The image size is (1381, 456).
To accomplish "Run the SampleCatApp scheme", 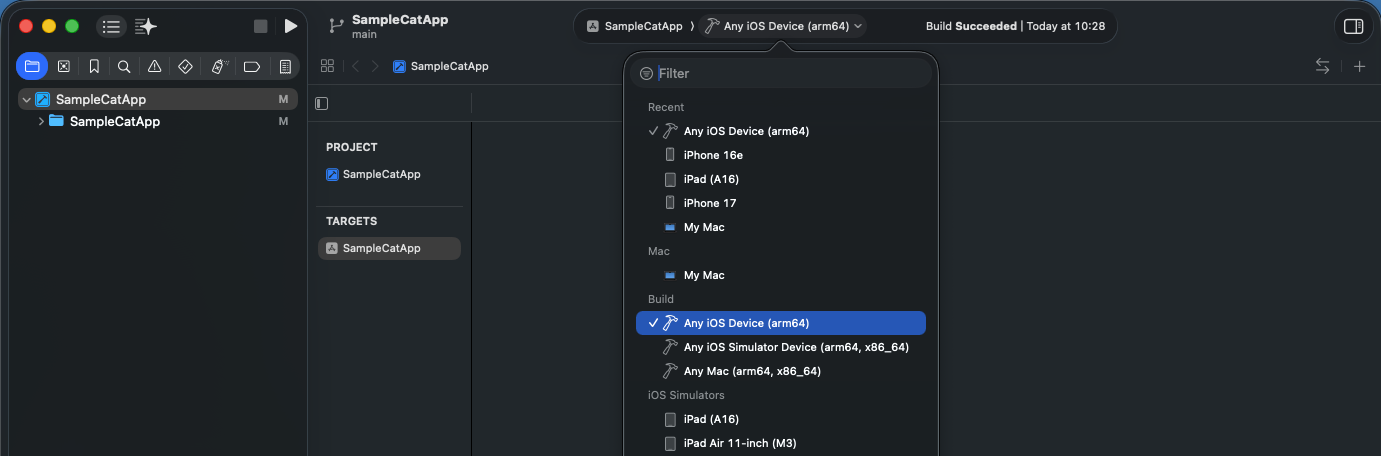I will (x=291, y=26).
